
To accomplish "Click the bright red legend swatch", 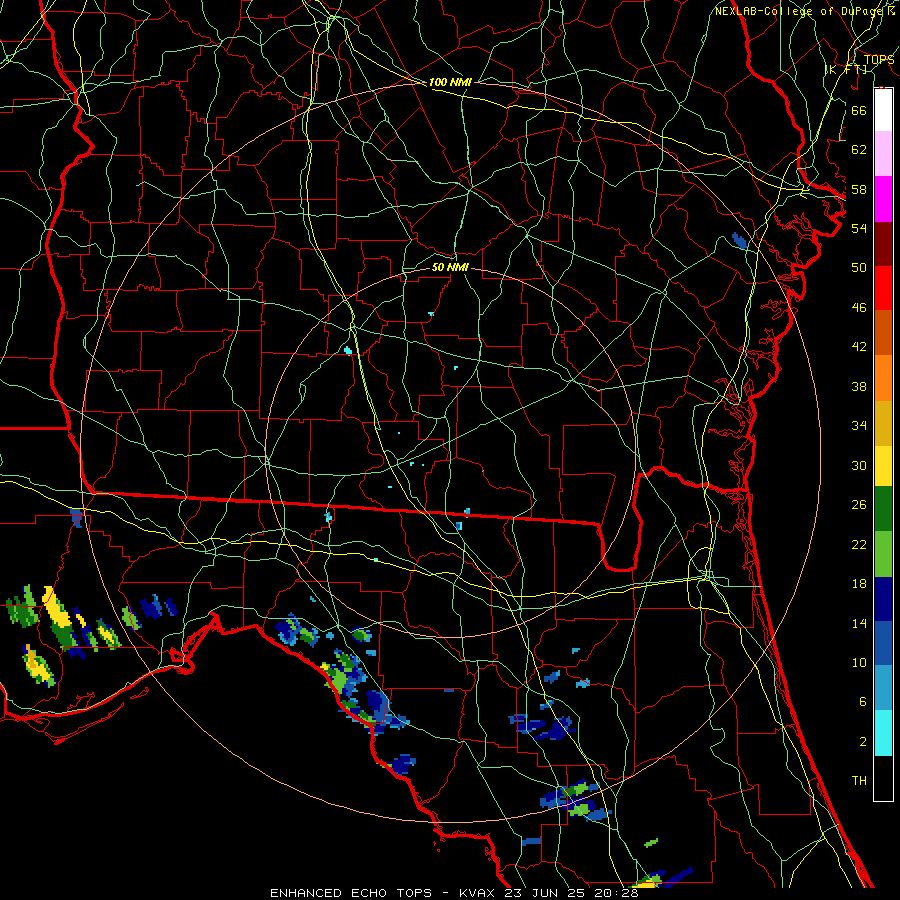I will (883, 288).
